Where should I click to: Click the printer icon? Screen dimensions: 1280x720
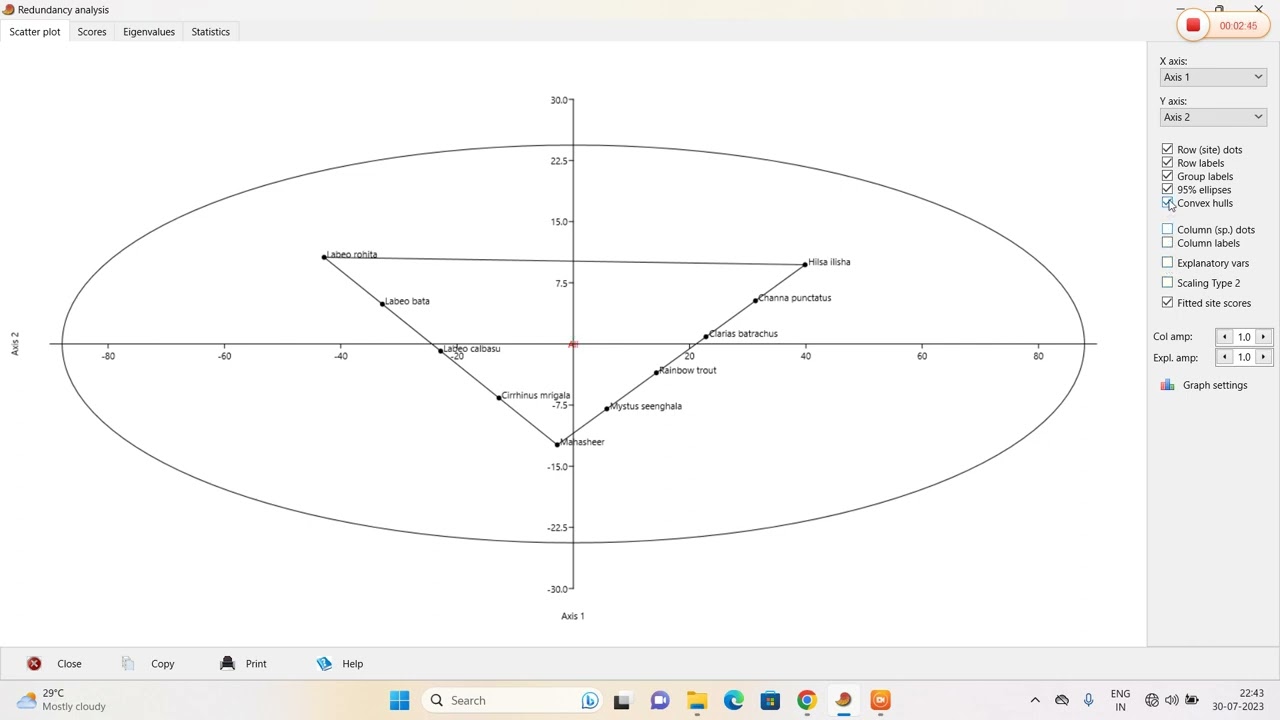[227, 664]
